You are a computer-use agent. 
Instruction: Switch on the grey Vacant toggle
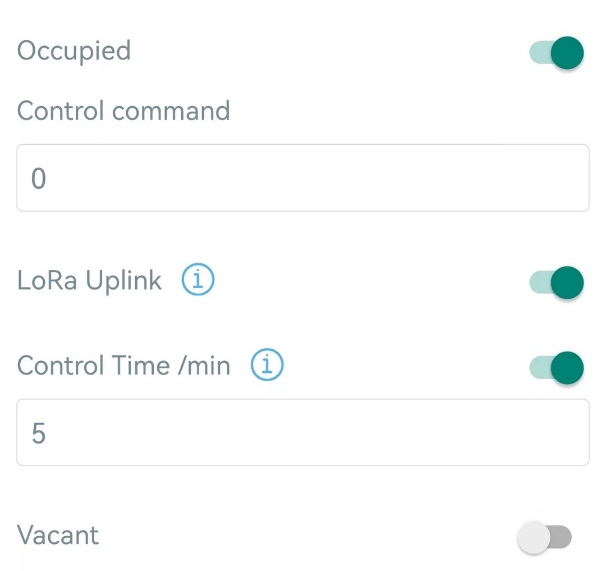click(x=545, y=538)
